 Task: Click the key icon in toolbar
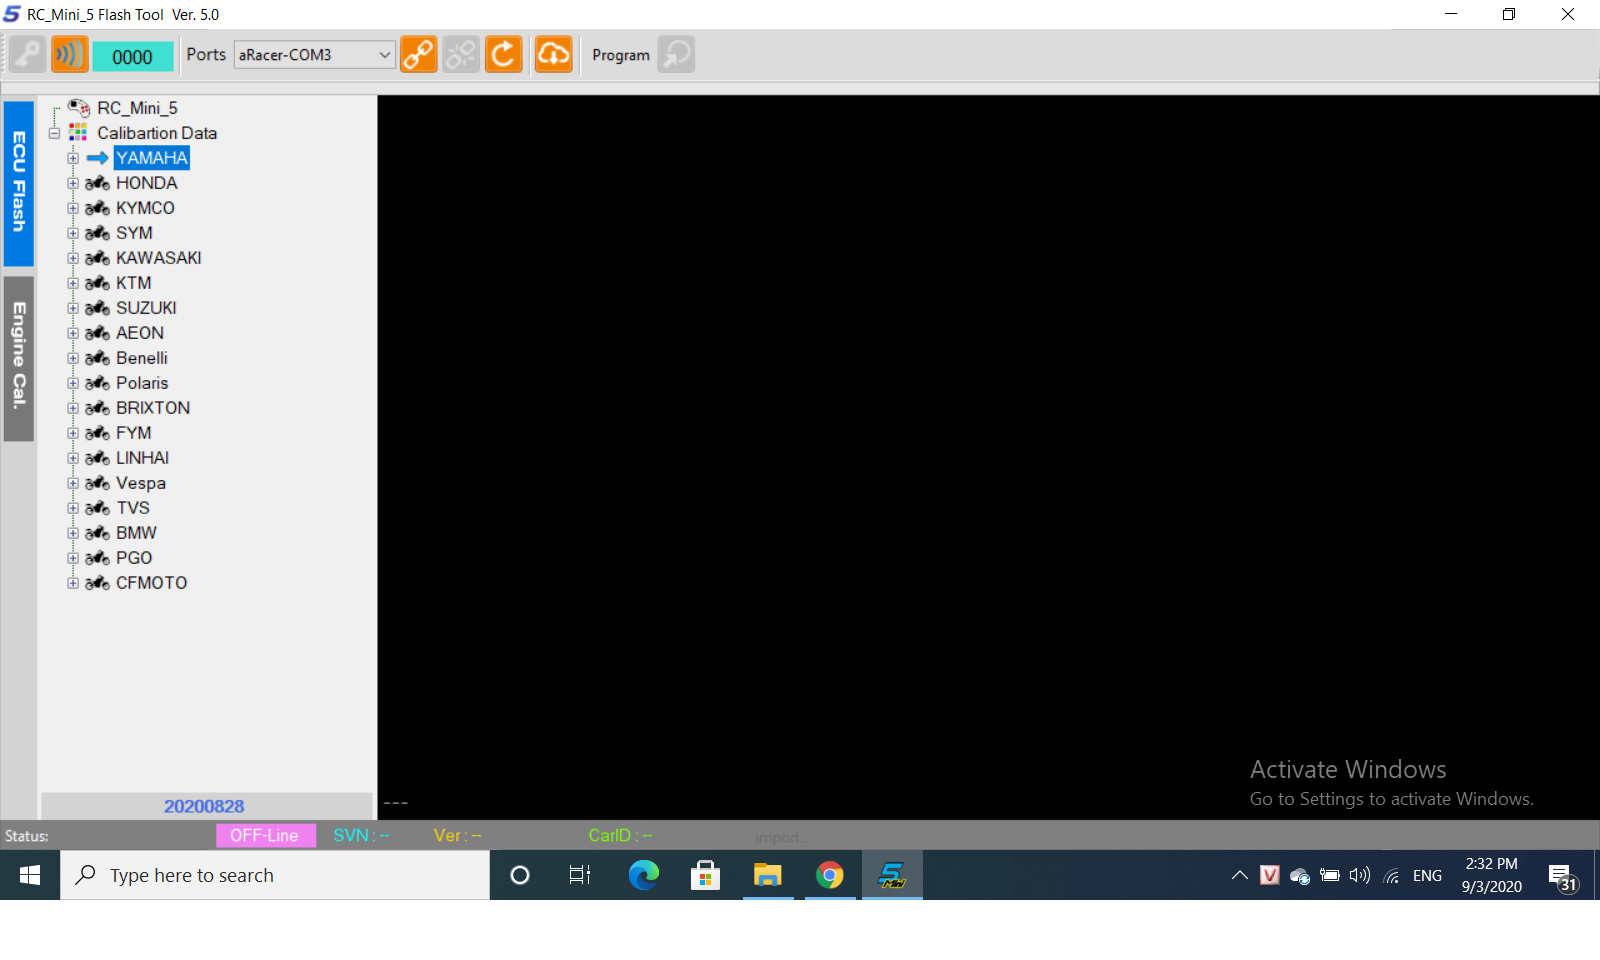click(28, 54)
